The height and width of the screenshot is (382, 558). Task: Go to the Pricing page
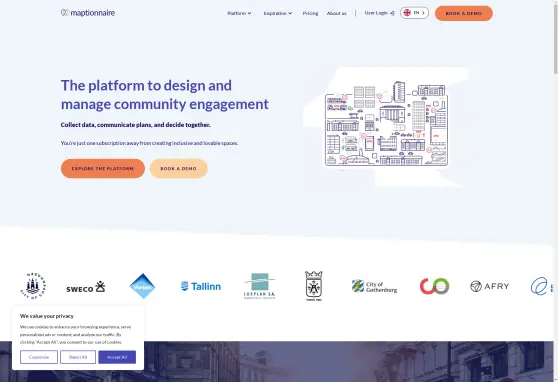(310, 13)
